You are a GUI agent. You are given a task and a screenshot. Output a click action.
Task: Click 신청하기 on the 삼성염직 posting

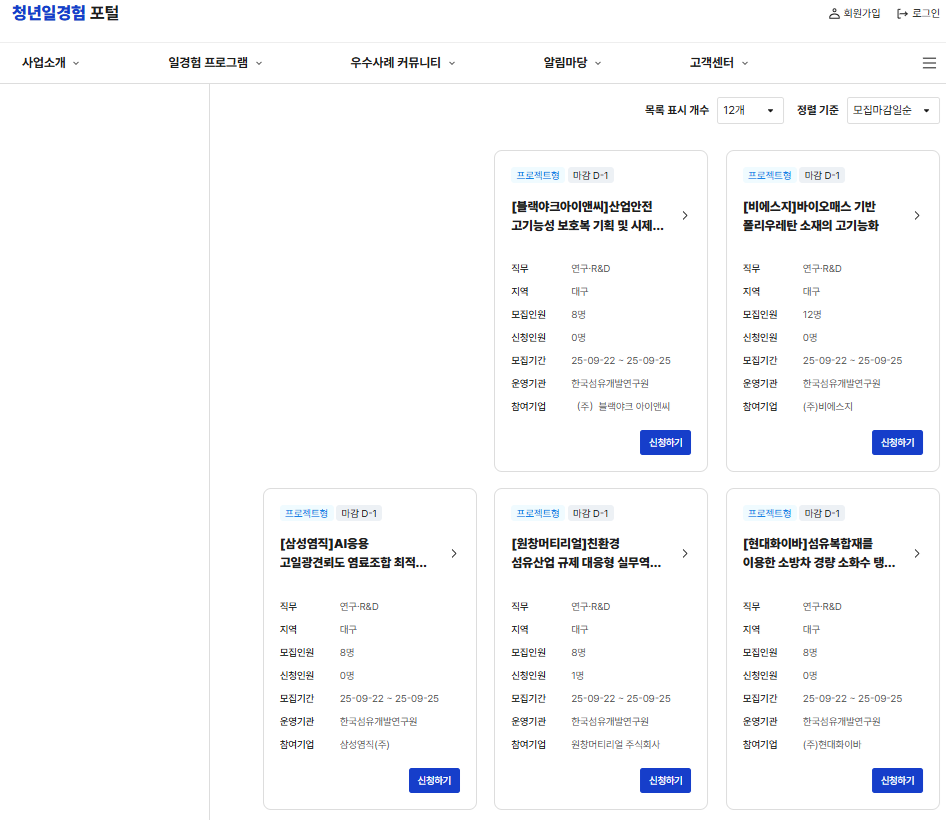coord(434,780)
